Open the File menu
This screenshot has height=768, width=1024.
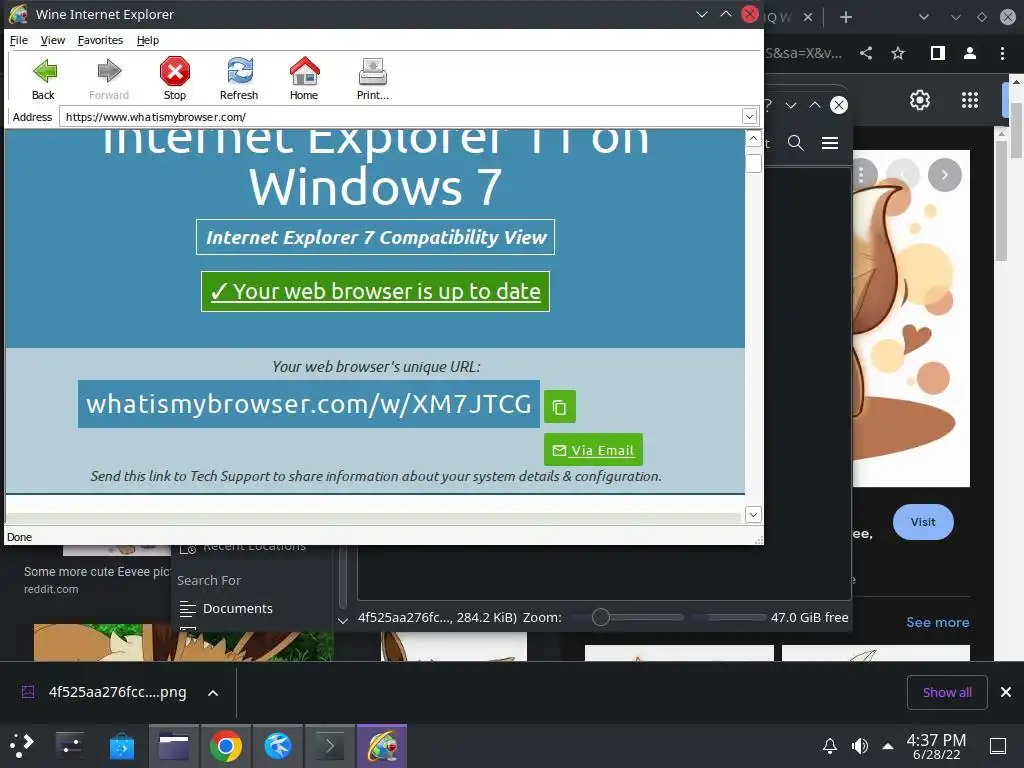(x=19, y=40)
